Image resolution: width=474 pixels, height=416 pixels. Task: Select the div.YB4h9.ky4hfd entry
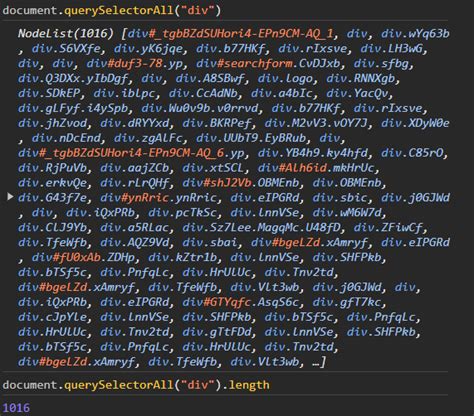[313, 153]
